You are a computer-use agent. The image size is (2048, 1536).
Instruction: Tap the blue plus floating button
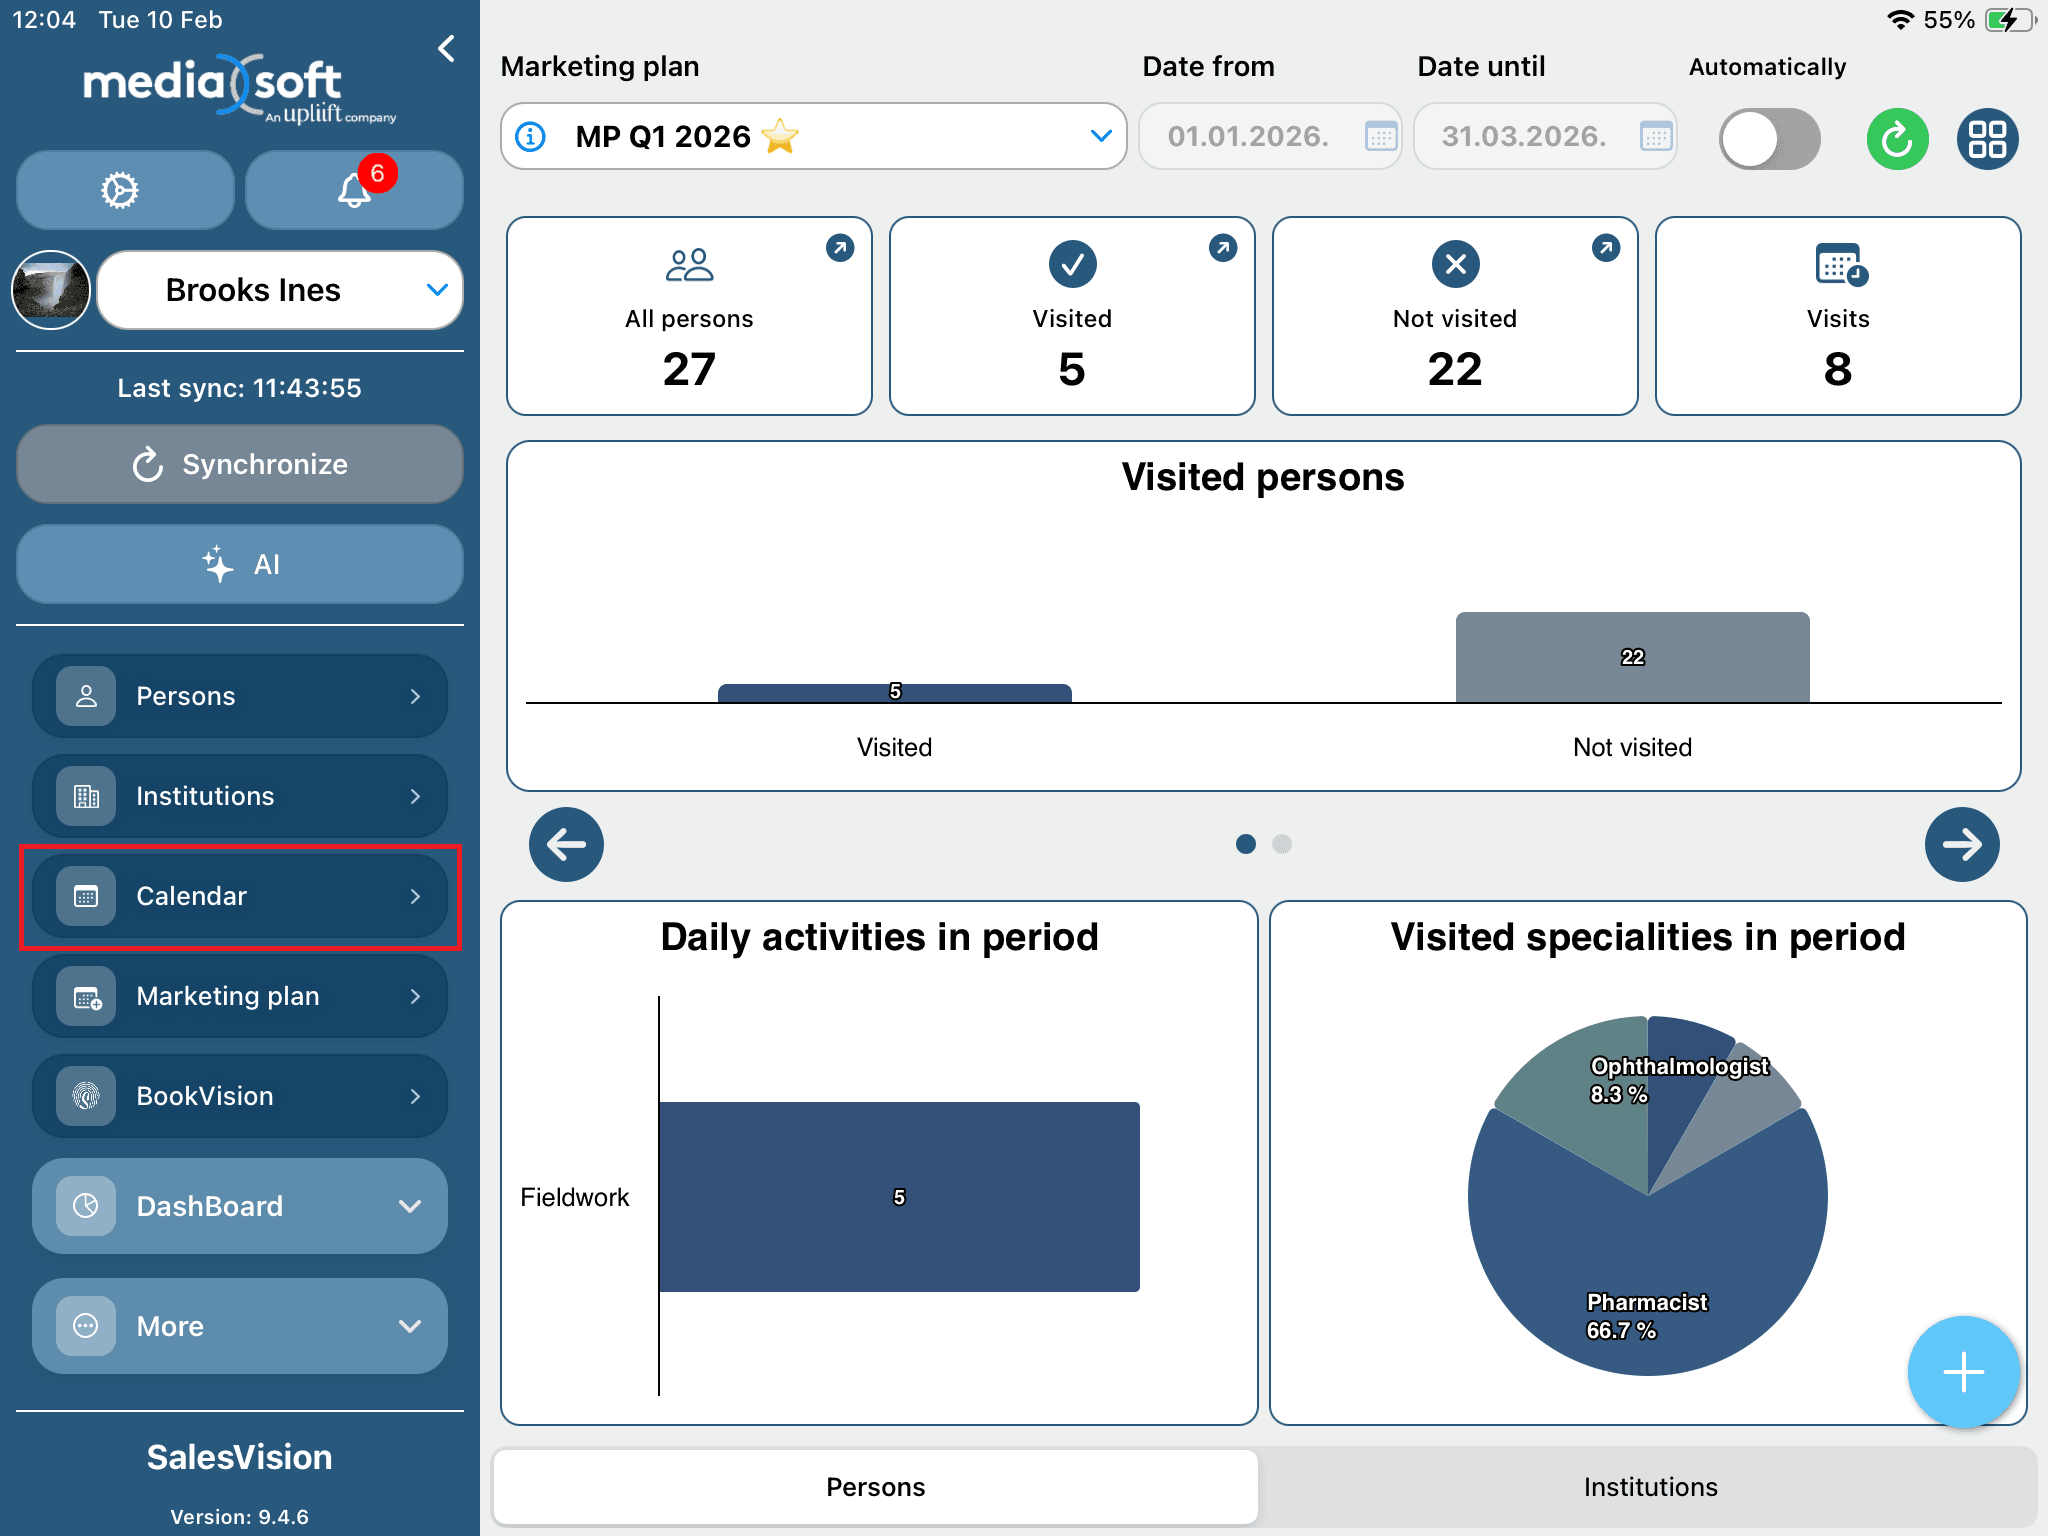click(x=1963, y=1372)
